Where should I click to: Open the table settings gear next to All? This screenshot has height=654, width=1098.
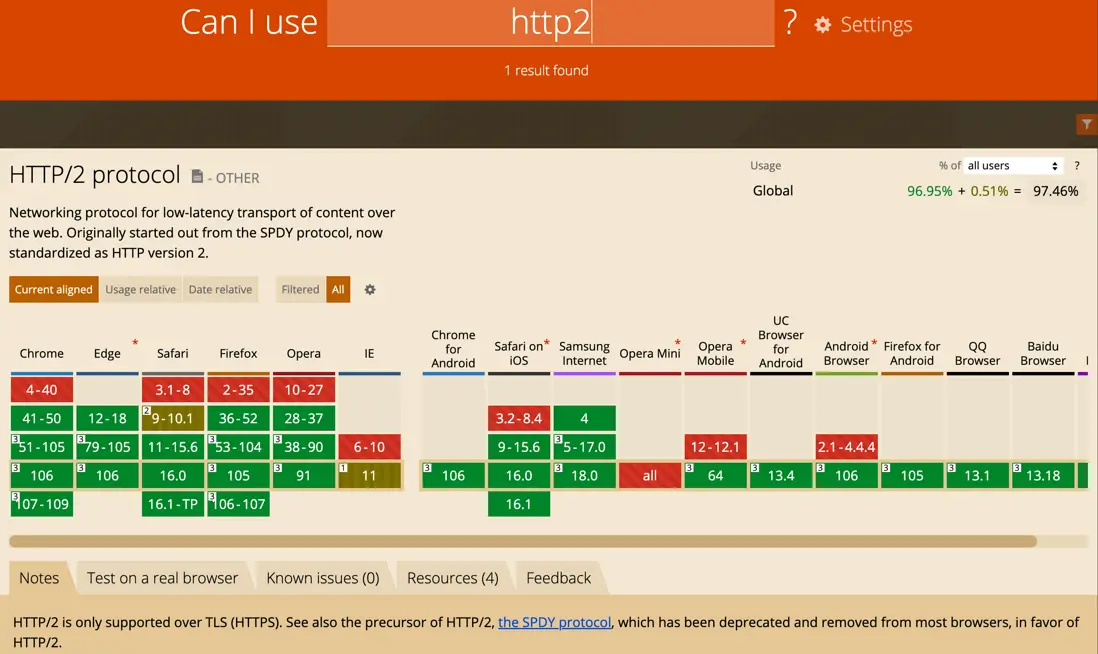[370, 289]
